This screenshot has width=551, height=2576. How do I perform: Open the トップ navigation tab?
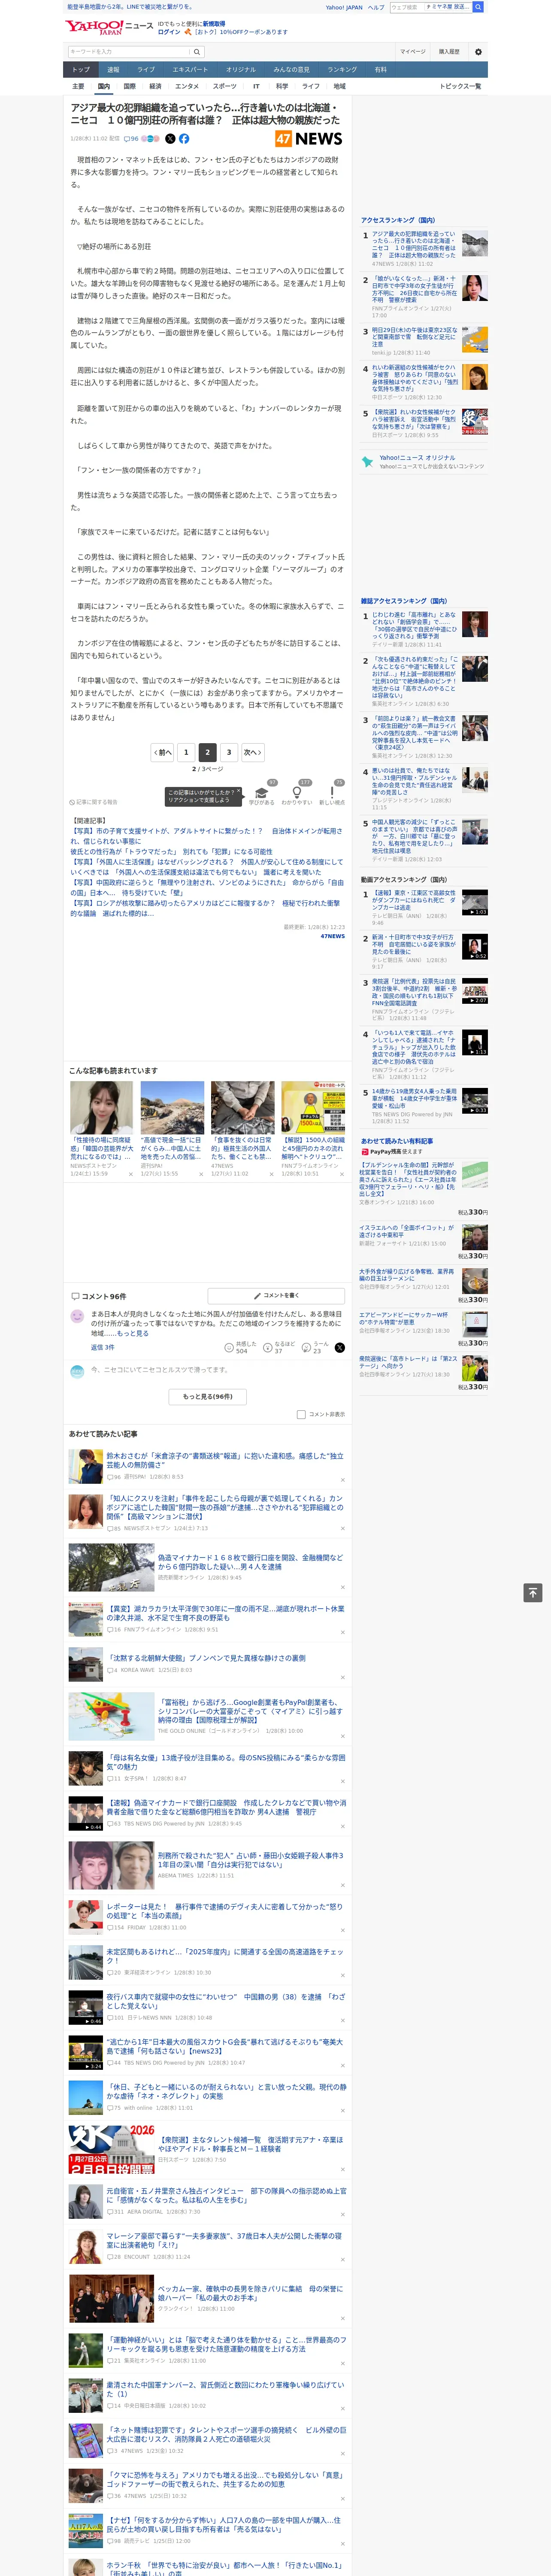point(81,70)
